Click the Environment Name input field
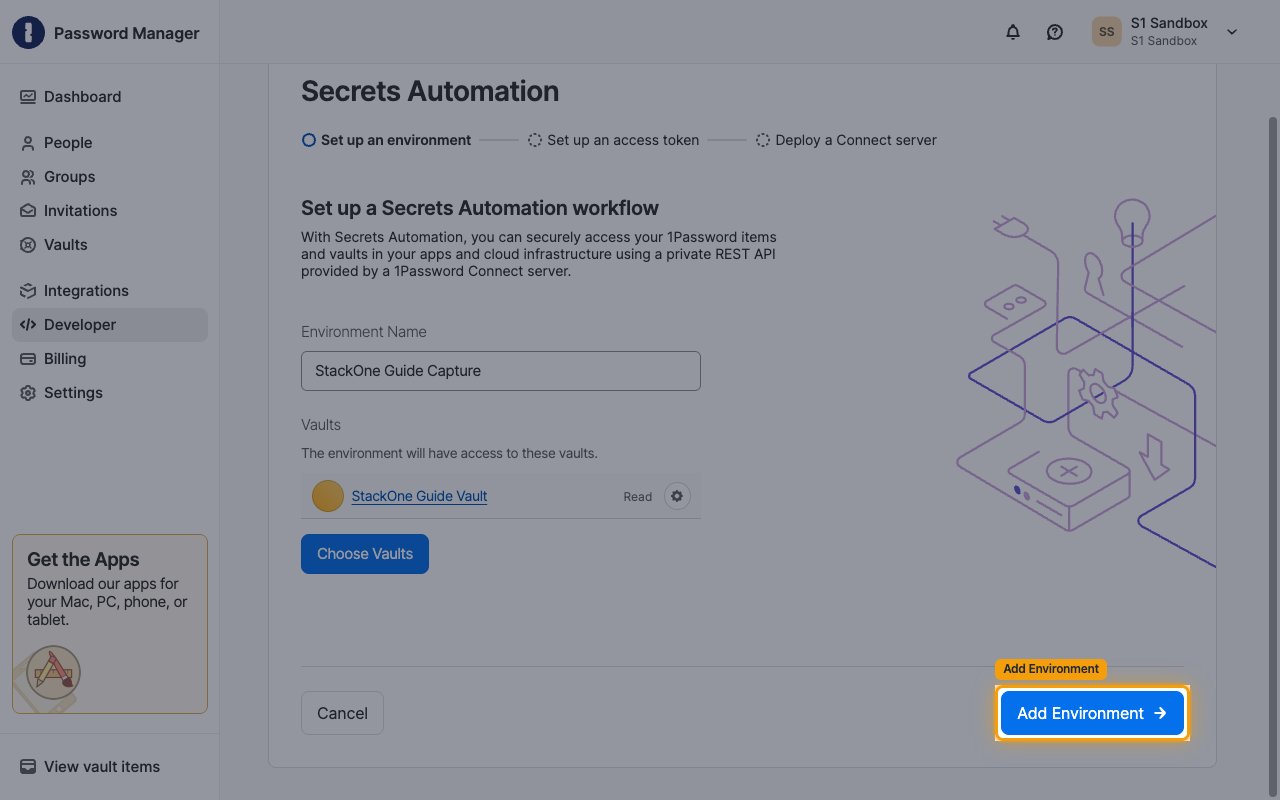The width and height of the screenshot is (1280, 800). [501, 371]
